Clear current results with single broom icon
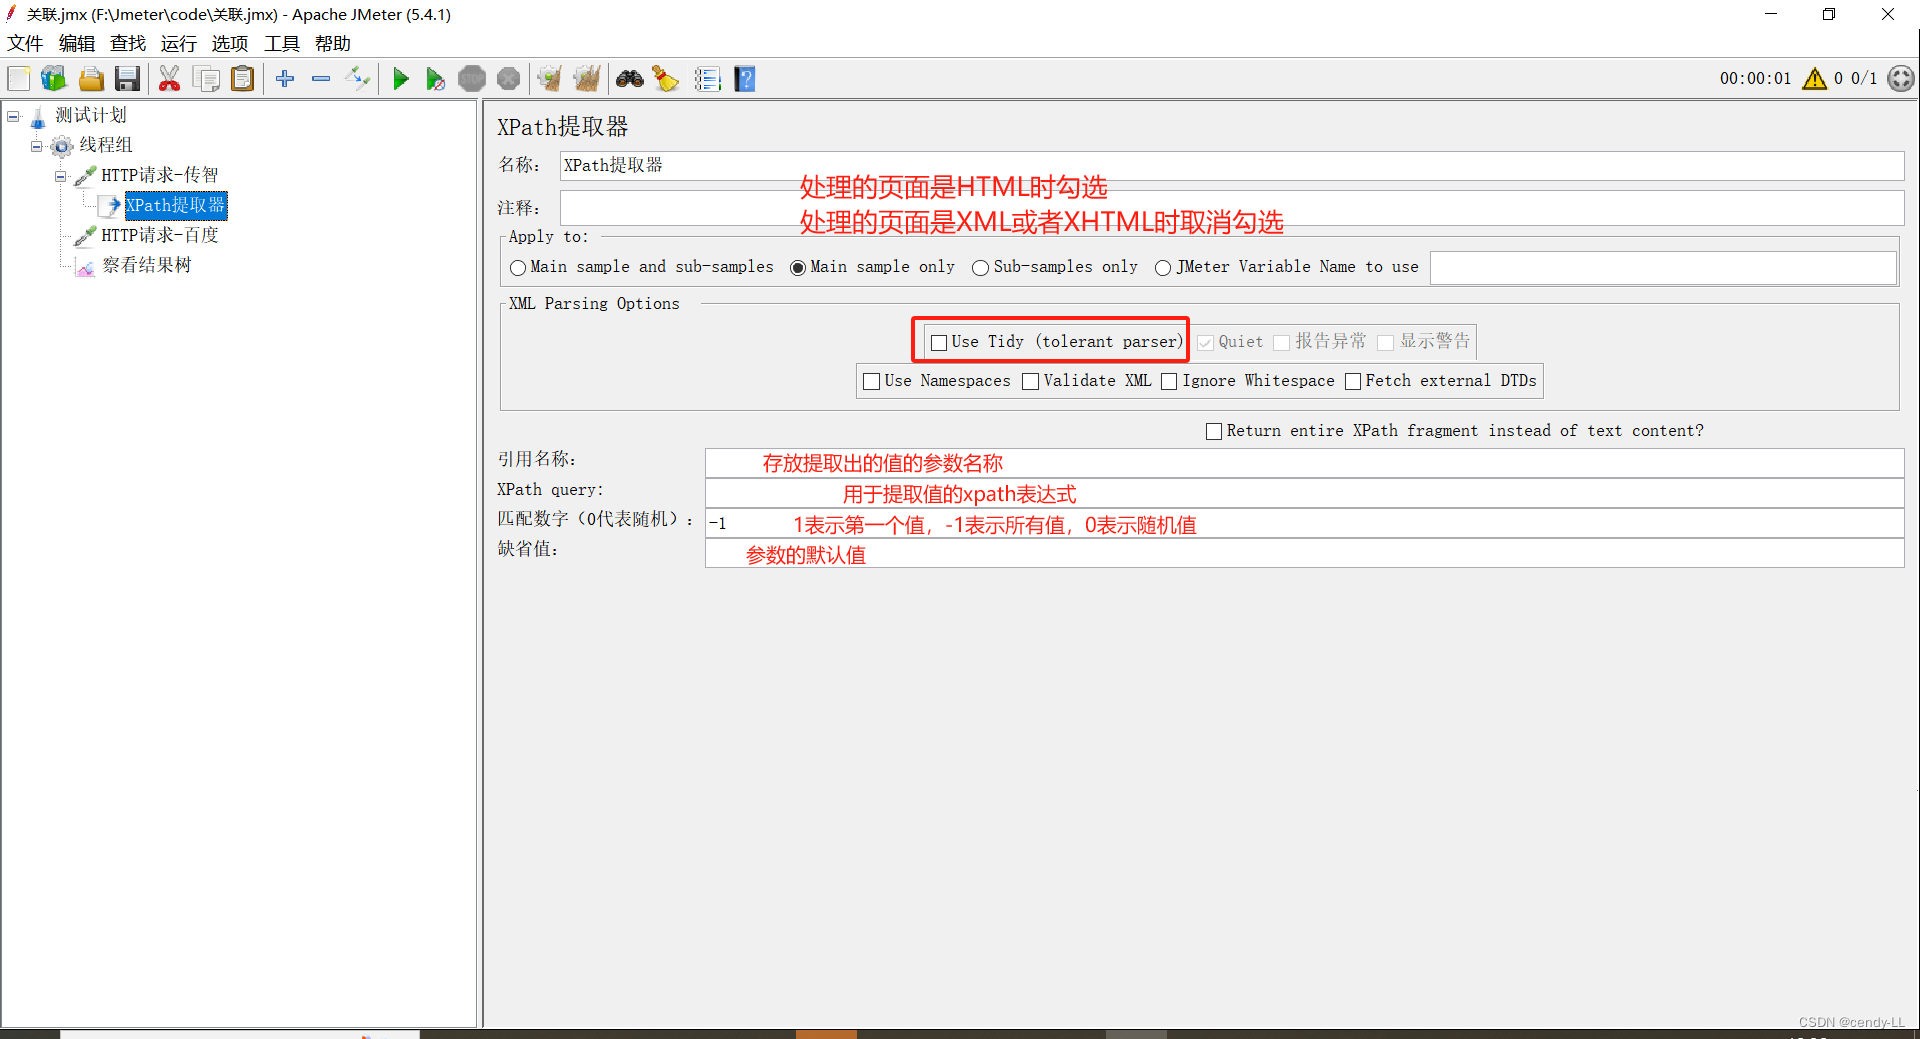1920x1039 pixels. click(549, 78)
